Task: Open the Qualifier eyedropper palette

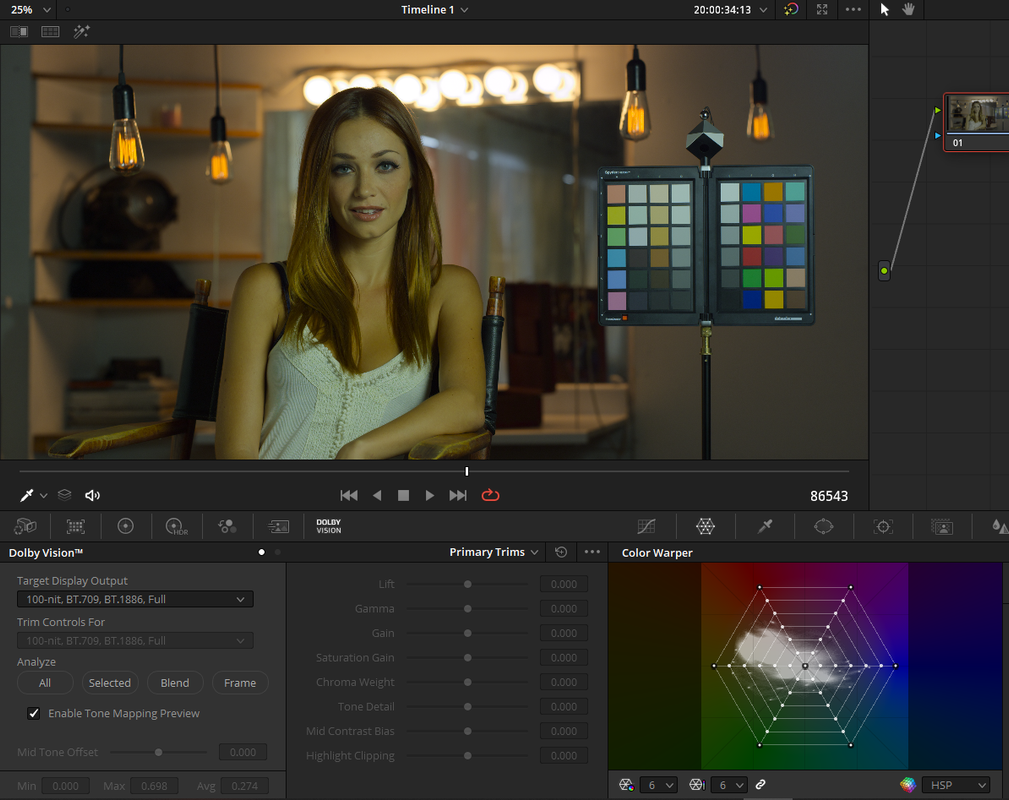Action: (x=764, y=526)
